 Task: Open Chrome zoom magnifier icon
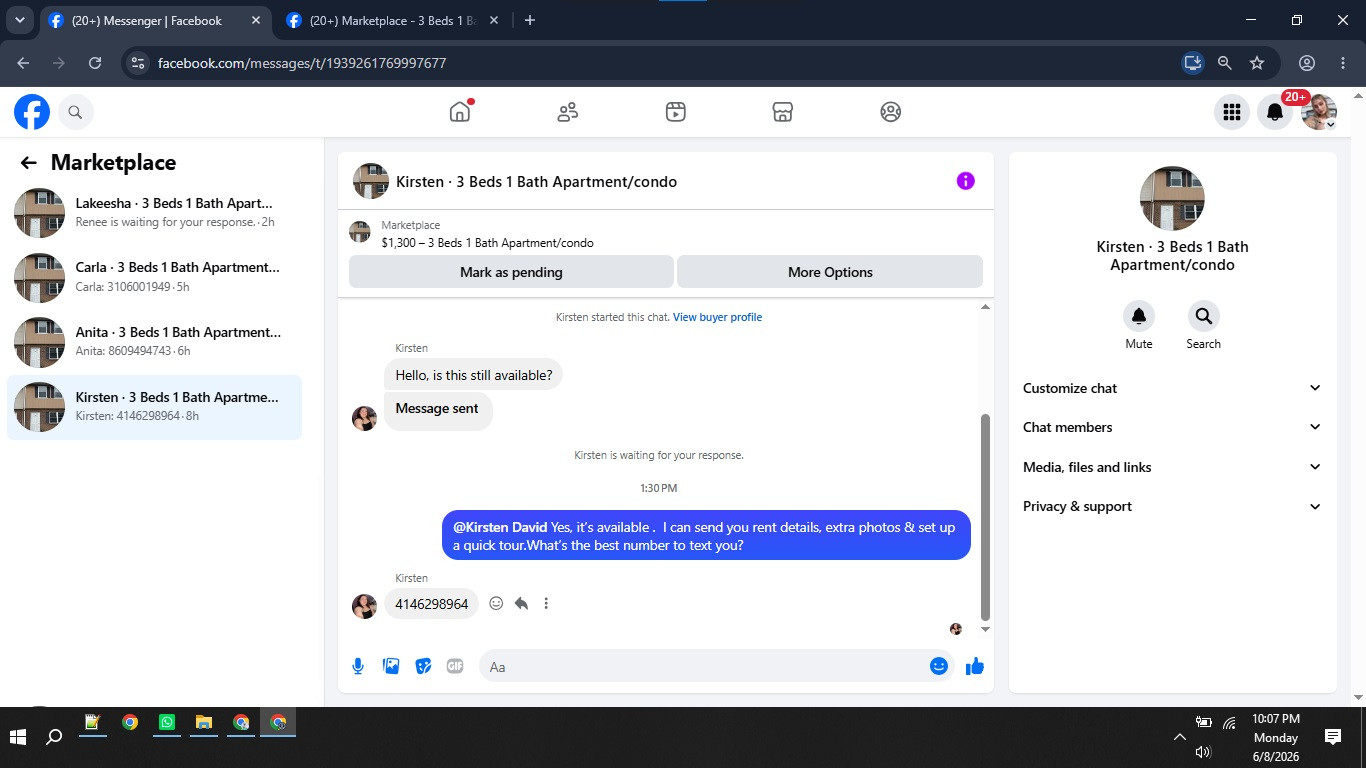click(x=1225, y=62)
